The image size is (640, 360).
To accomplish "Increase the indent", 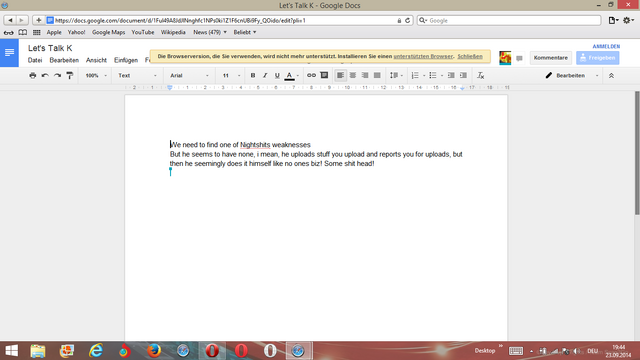I will click(463, 76).
